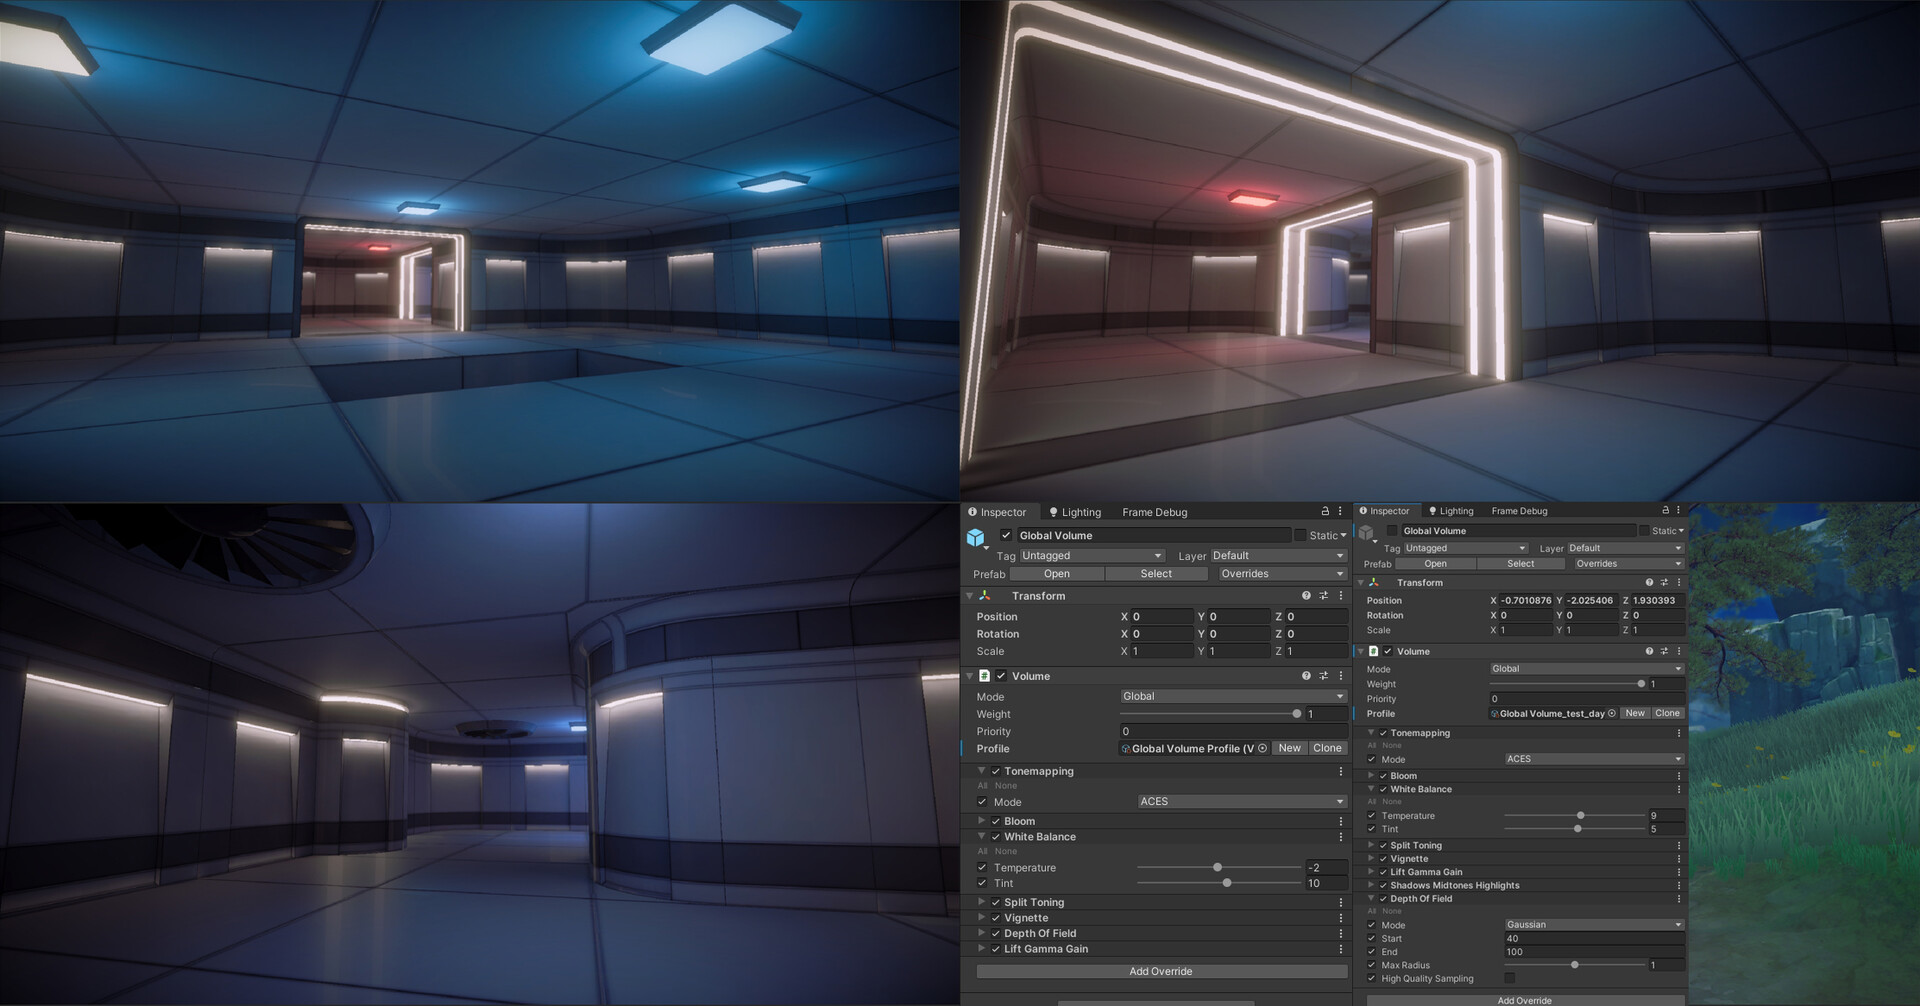Open the Depth Of Field Mode dropdown showing Gaussian
Image resolution: width=1920 pixels, height=1006 pixels.
point(1594,924)
